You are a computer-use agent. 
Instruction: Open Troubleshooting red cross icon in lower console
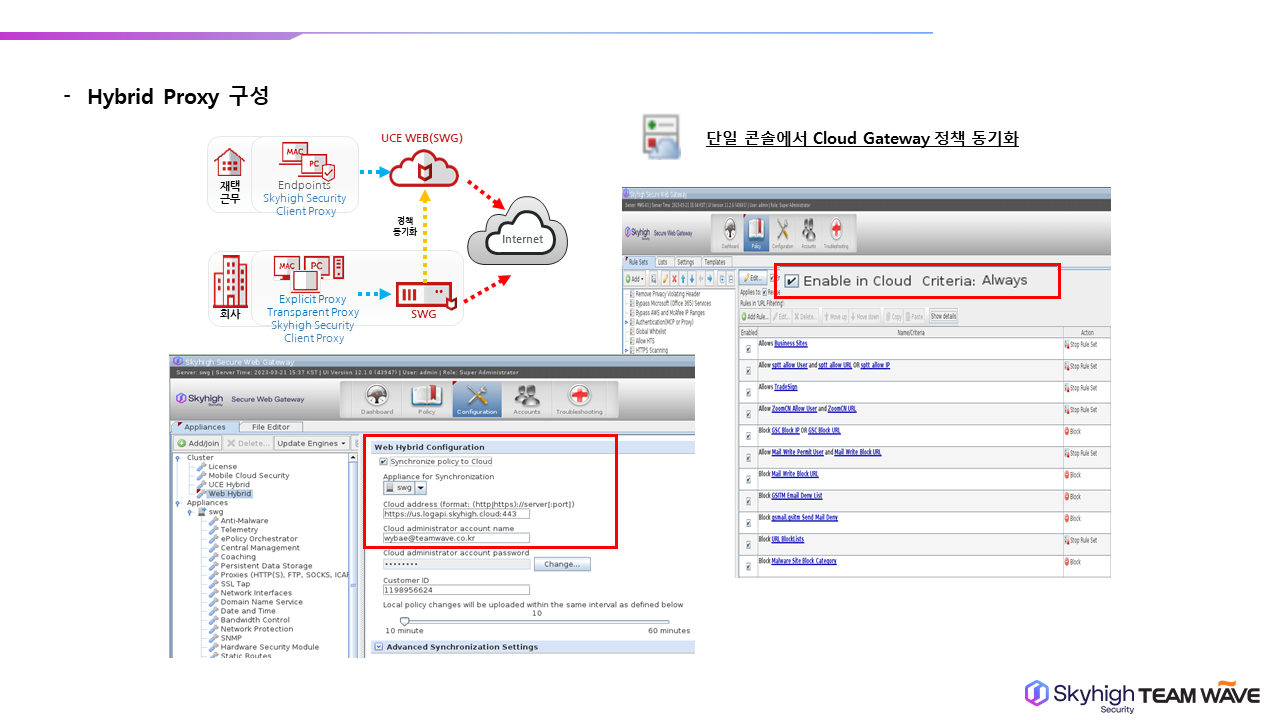[579, 397]
